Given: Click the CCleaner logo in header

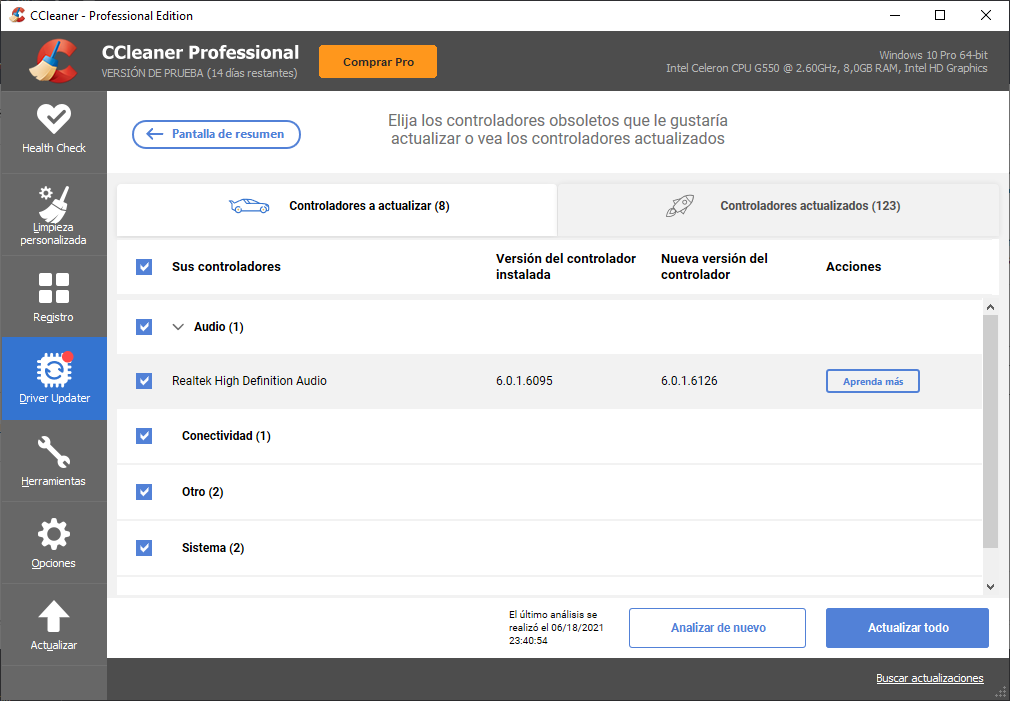Looking at the screenshot, I should (x=53, y=61).
